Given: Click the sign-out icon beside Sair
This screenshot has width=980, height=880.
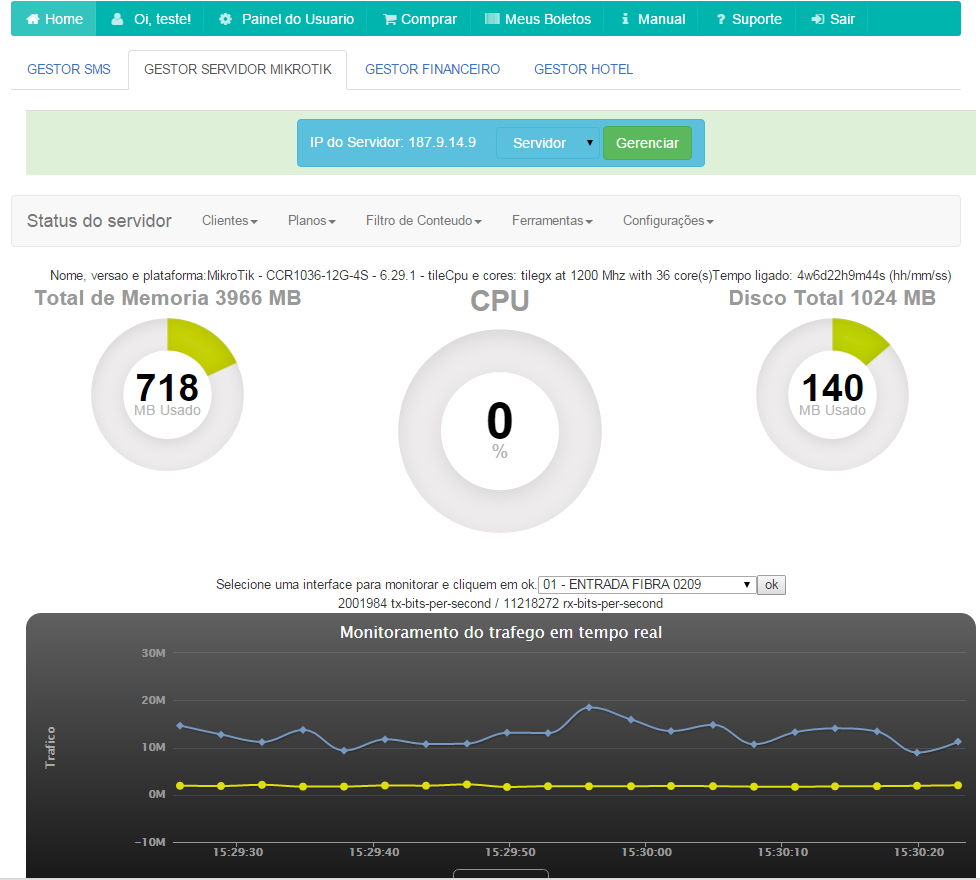Looking at the screenshot, I should click(818, 19).
